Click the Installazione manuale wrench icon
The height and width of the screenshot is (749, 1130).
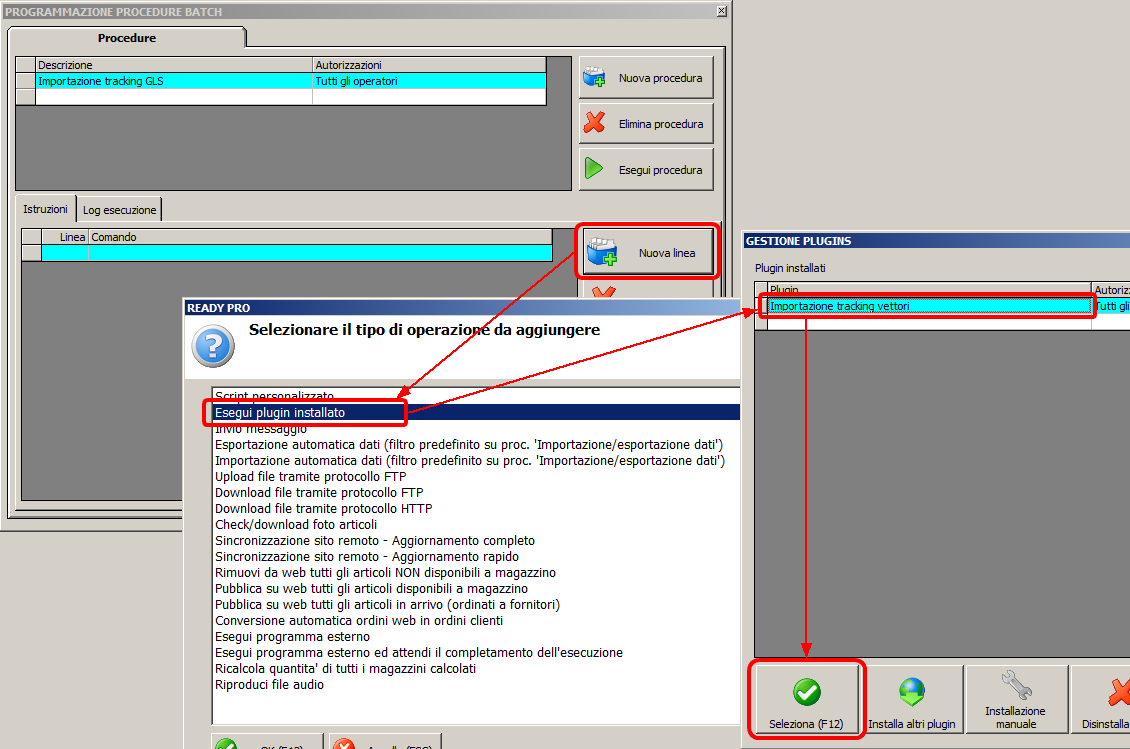[1015, 685]
